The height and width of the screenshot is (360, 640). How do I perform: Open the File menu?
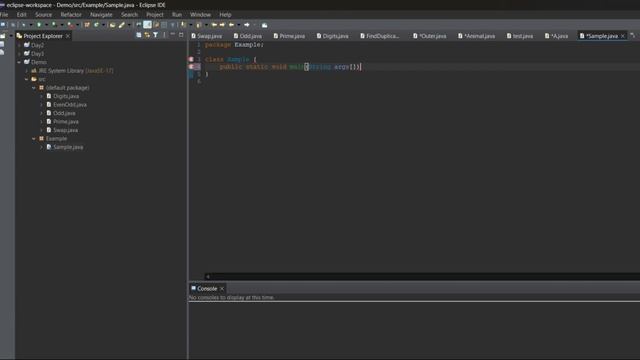(4, 15)
